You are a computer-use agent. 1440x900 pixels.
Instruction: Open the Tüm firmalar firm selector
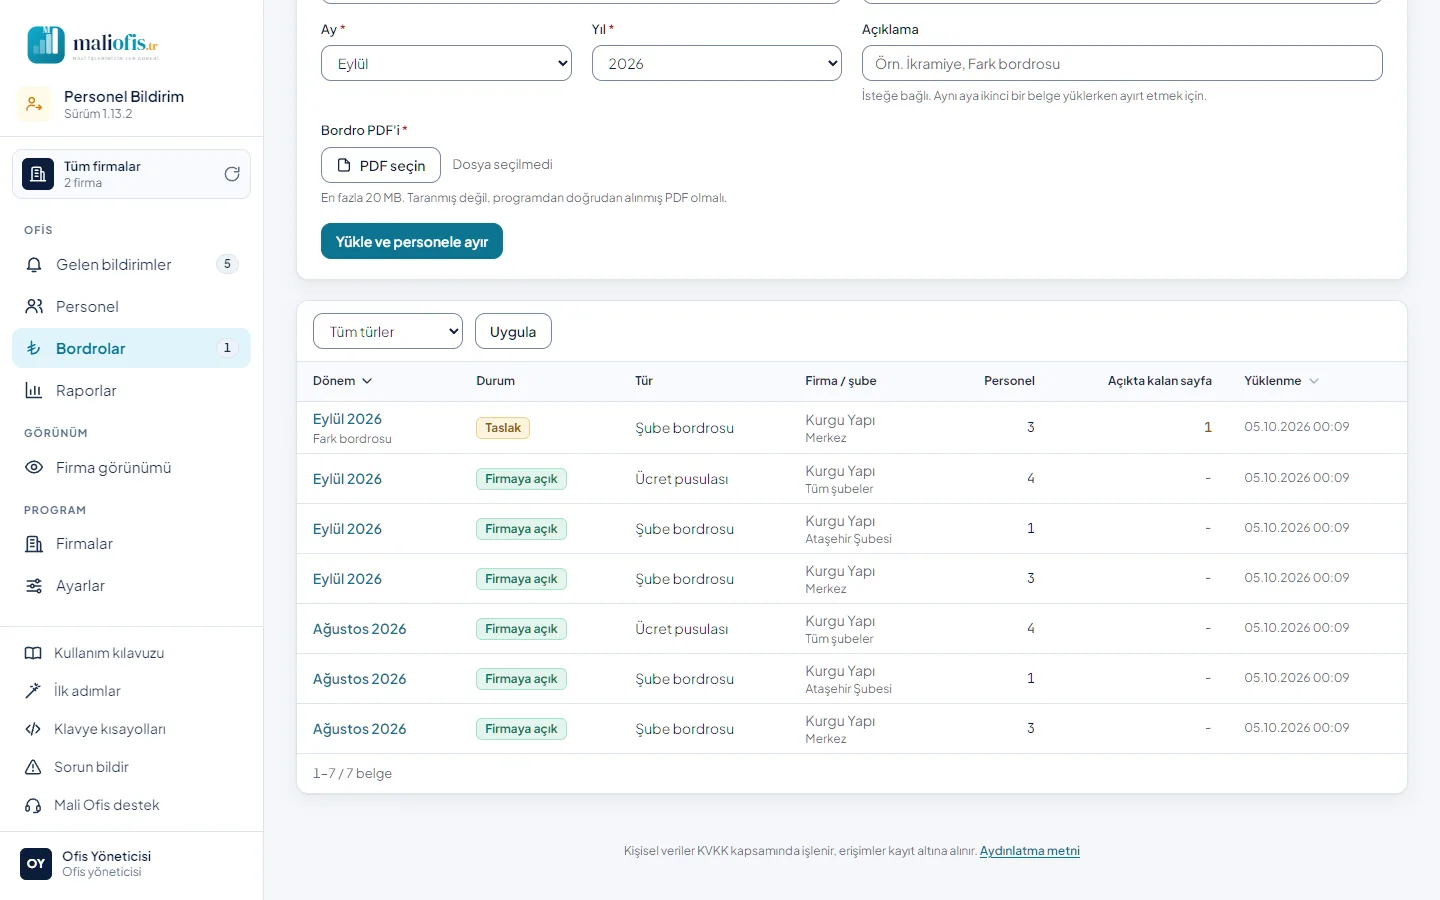[x=131, y=174]
